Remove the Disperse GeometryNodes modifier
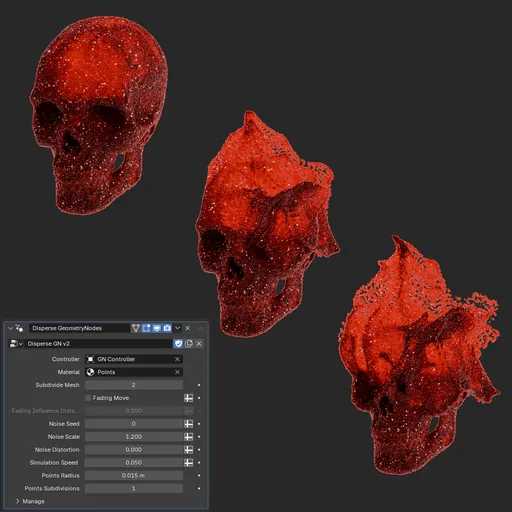 coord(188,328)
